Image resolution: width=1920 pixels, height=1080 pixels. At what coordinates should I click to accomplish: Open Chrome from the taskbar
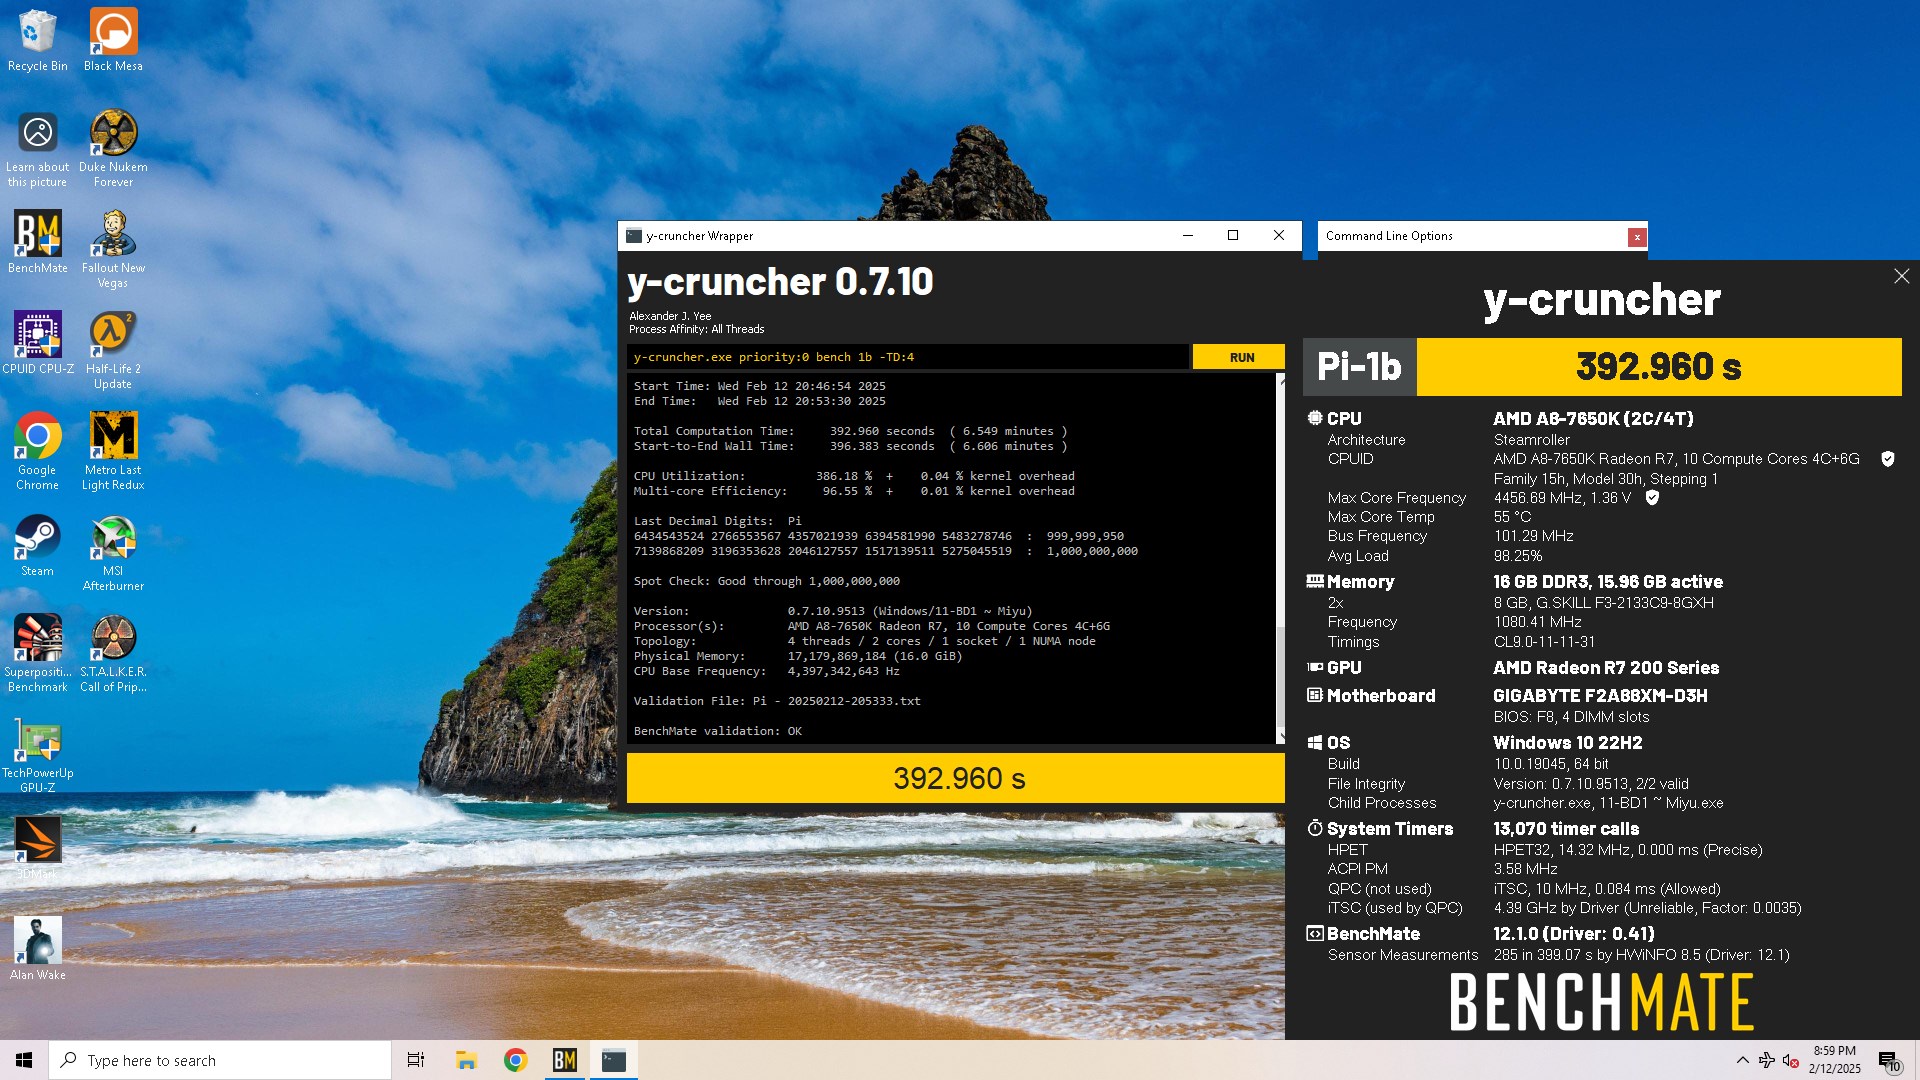(x=515, y=1060)
